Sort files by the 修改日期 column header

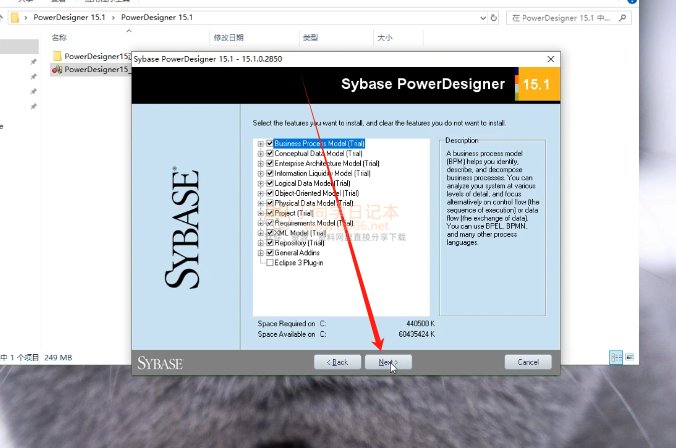[x=228, y=37]
